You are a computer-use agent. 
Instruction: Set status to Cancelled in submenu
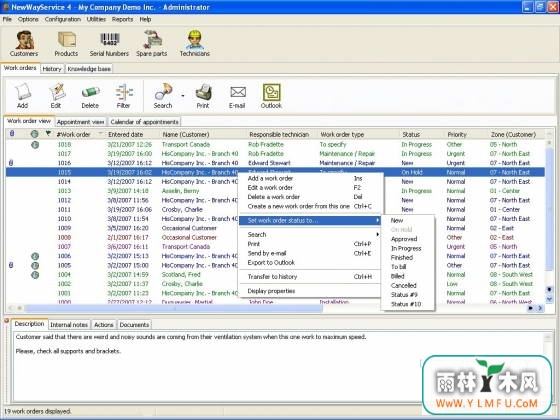[408, 285]
